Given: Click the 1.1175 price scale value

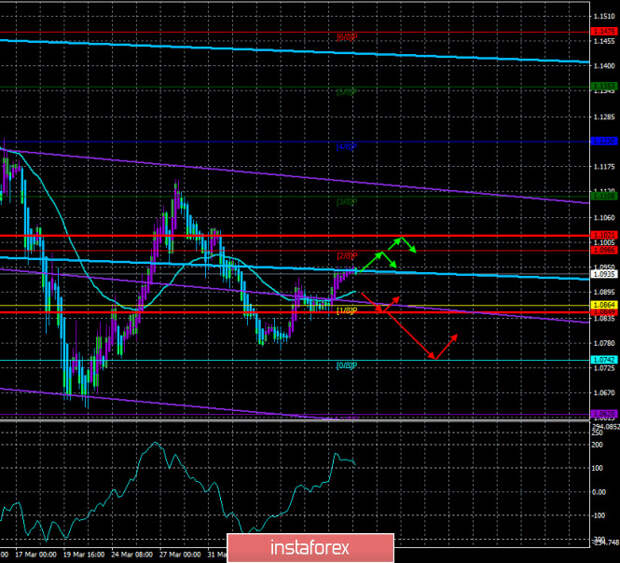Looking at the screenshot, I should tap(605, 167).
